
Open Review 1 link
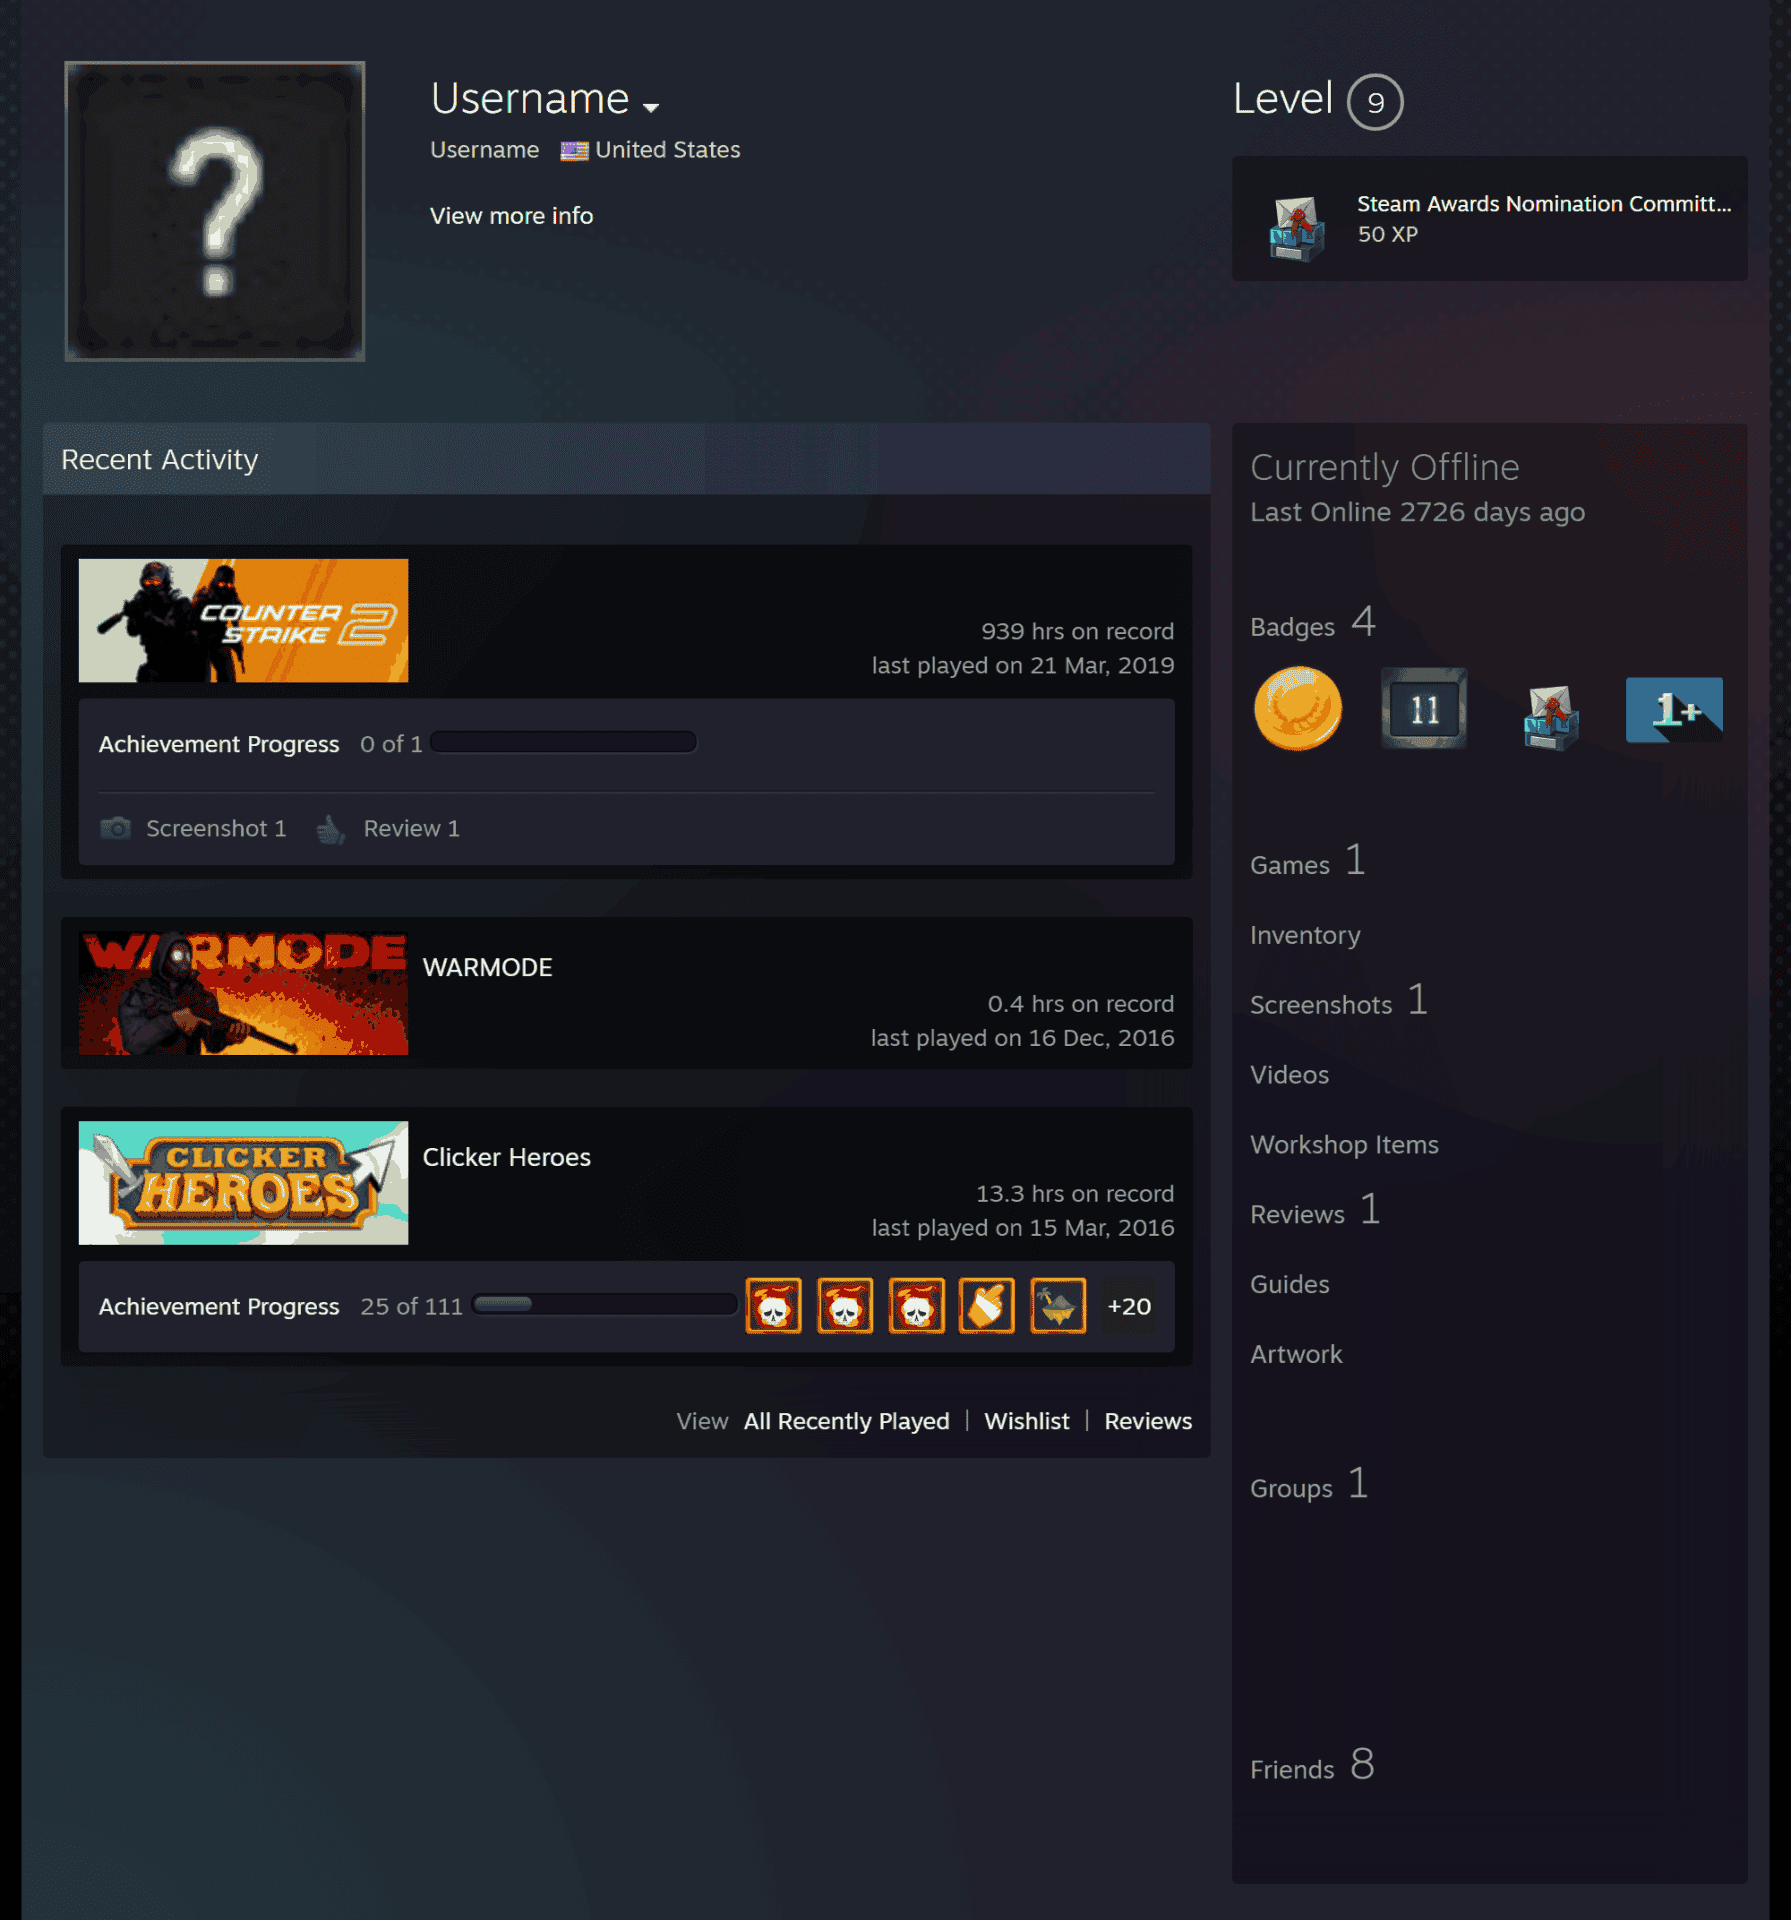[x=411, y=828]
